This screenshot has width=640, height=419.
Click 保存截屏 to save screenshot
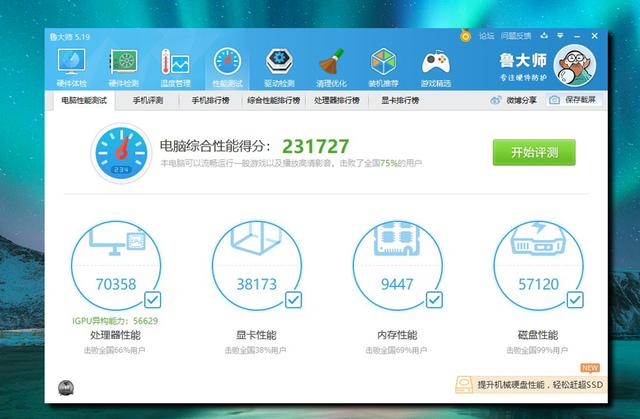click(572, 100)
